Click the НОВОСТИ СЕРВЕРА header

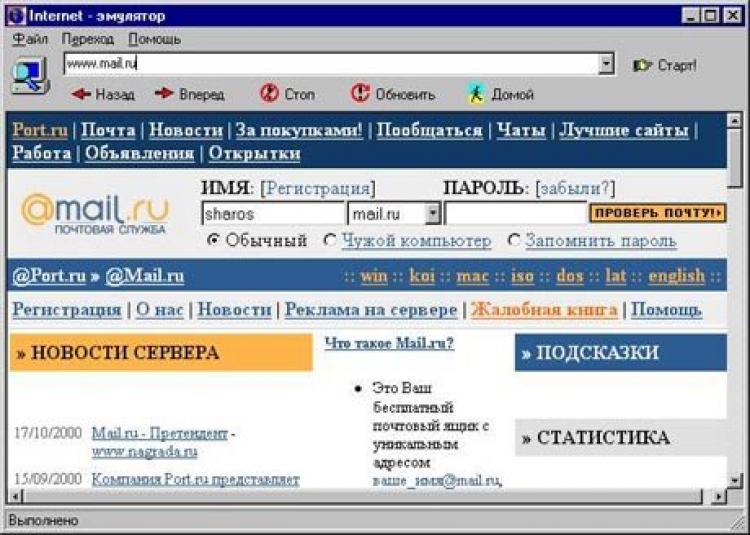pos(161,352)
